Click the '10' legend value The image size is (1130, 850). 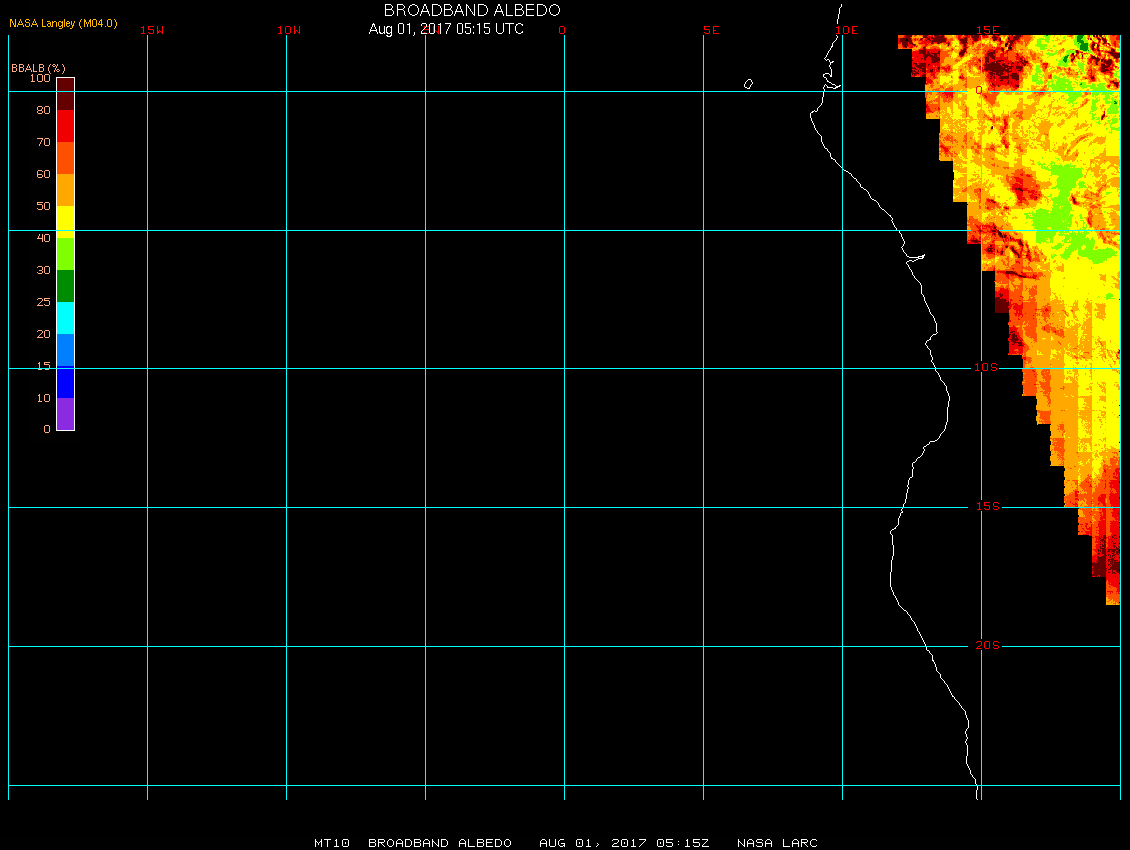click(x=44, y=398)
